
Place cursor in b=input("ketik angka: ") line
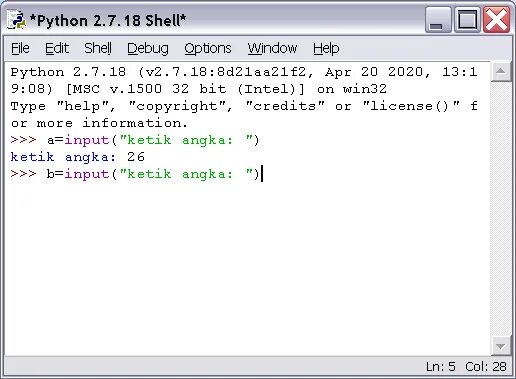(x=135, y=174)
